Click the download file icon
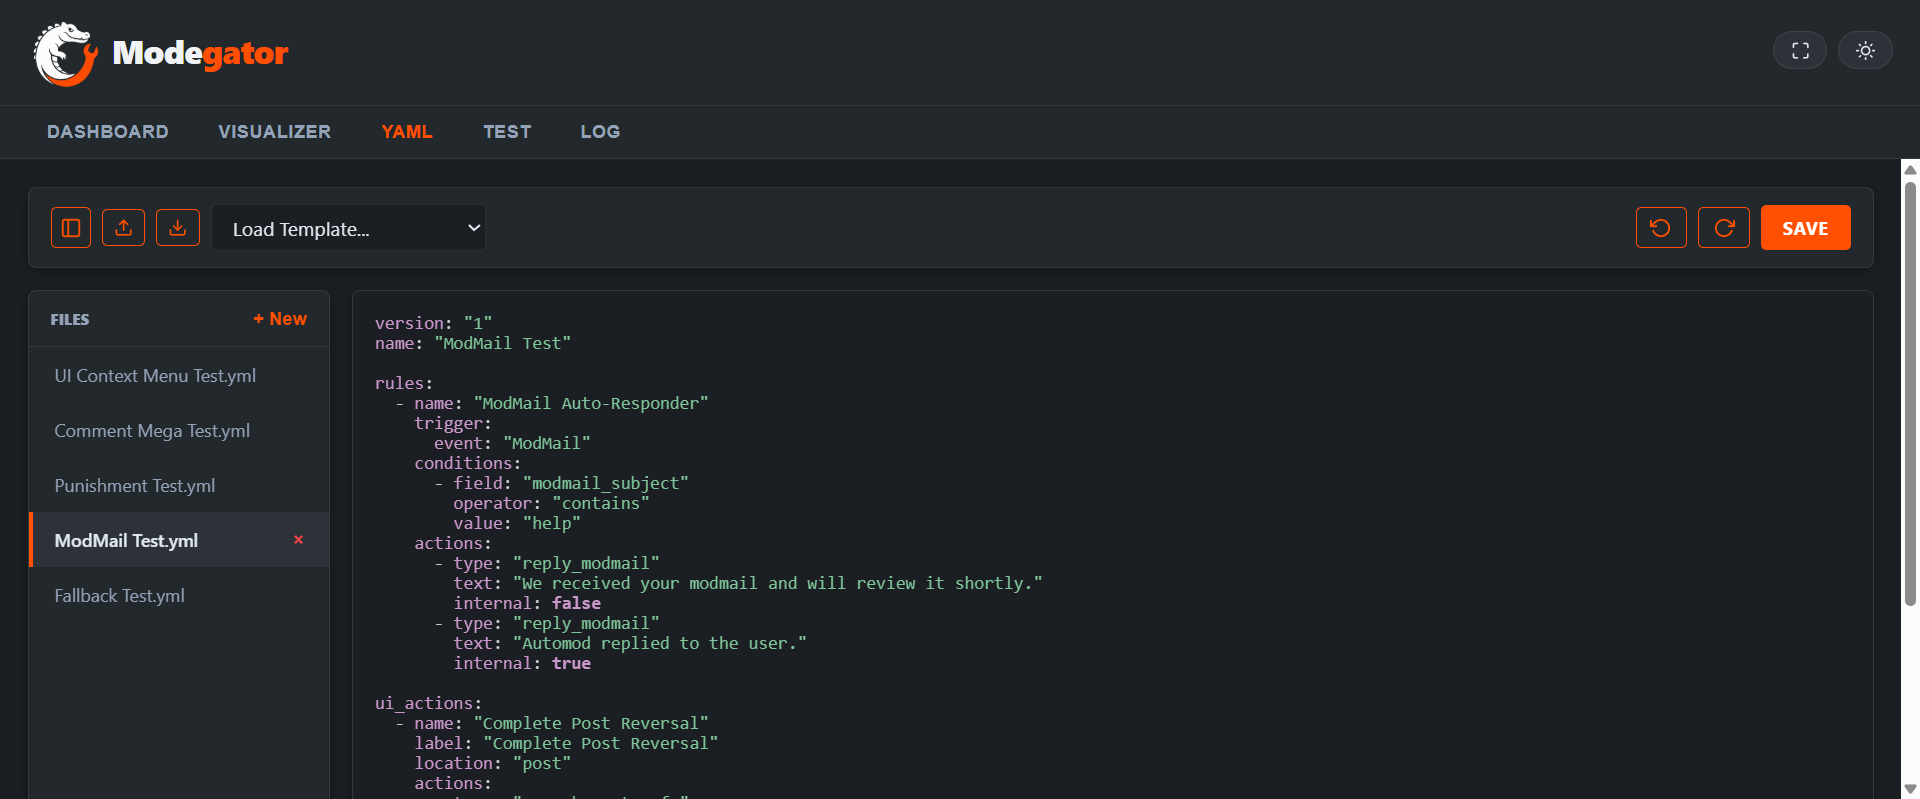 [178, 228]
